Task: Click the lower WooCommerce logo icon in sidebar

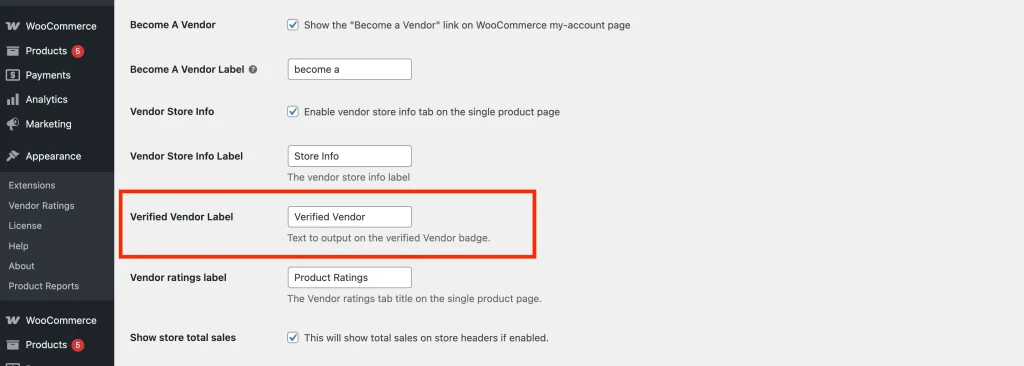Action: [x=12, y=320]
